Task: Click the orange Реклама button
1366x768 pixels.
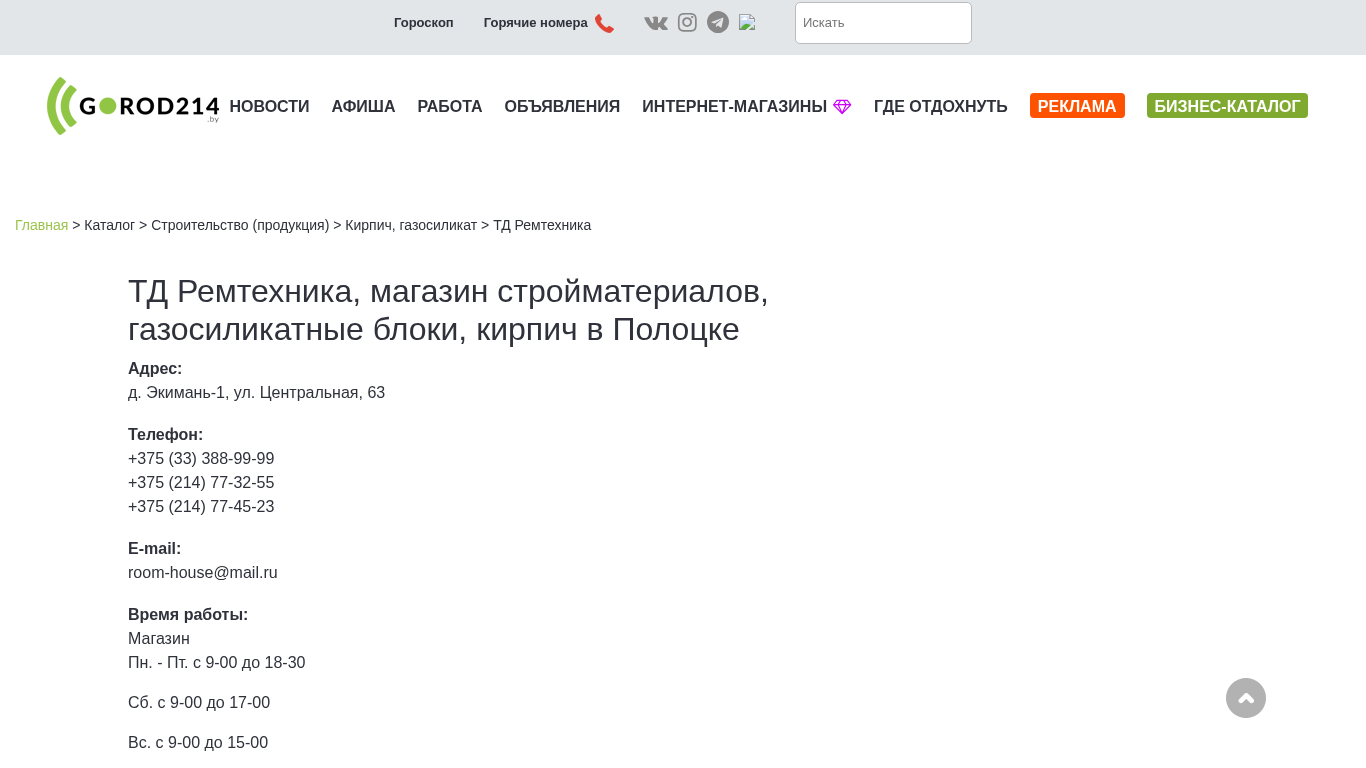Action: point(1077,106)
